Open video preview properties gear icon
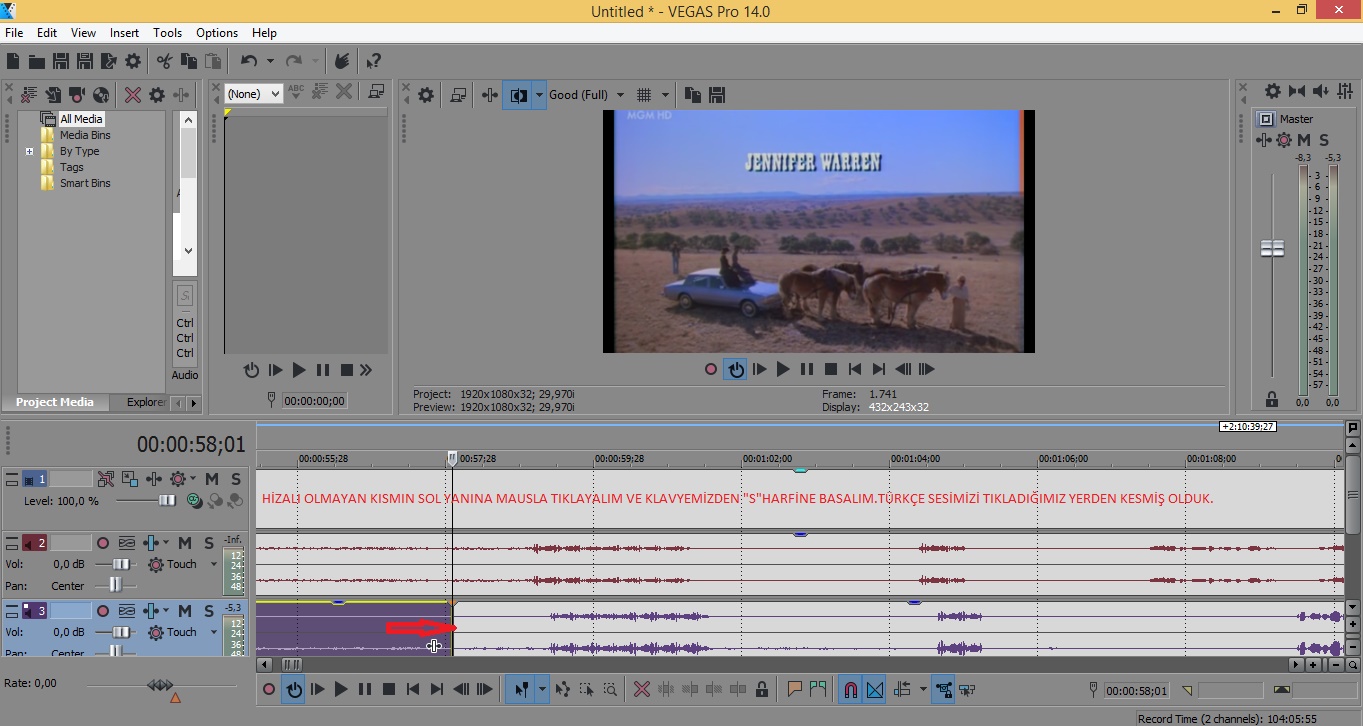1363x726 pixels. coord(426,95)
